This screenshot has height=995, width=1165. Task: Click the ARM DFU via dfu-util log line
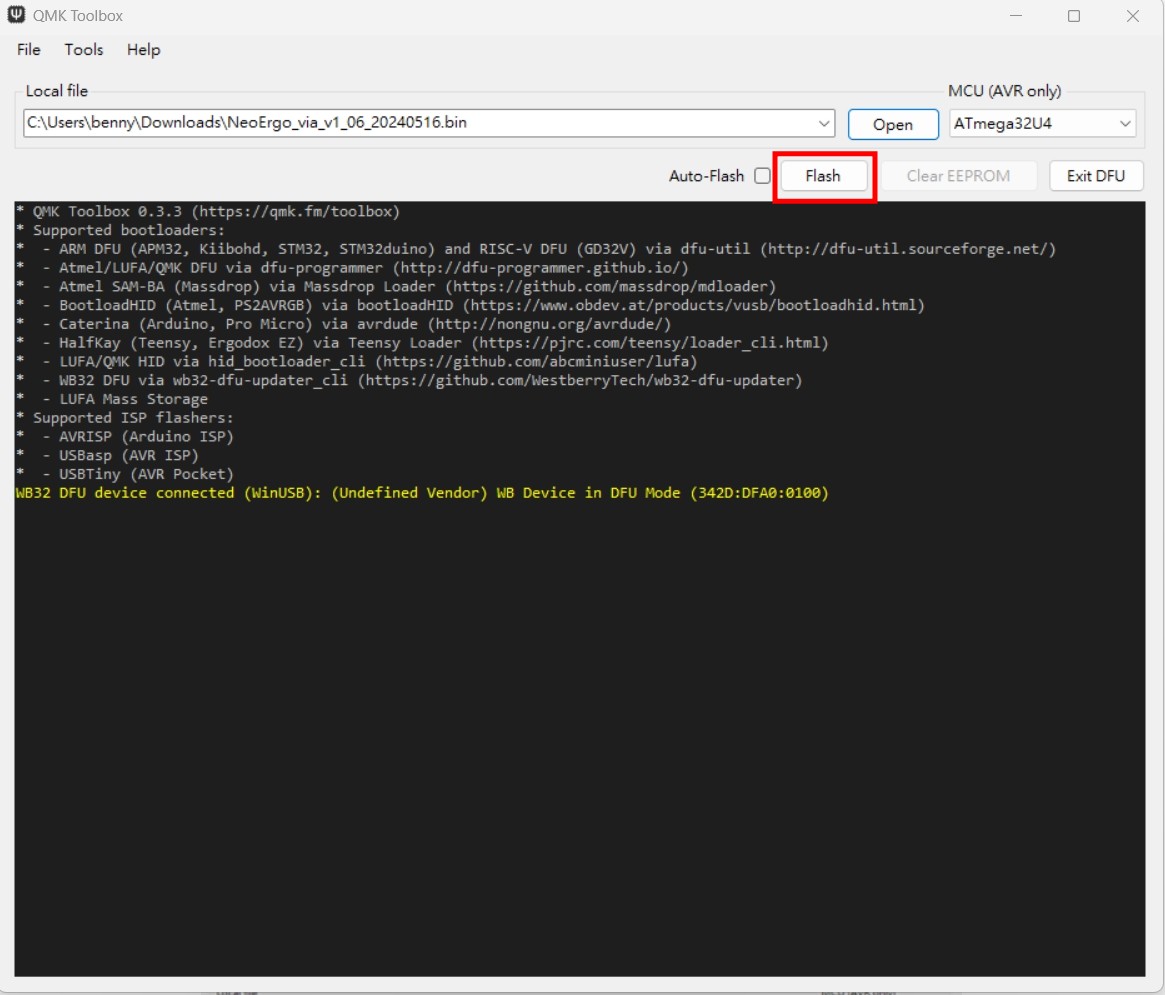[x=536, y=249]
